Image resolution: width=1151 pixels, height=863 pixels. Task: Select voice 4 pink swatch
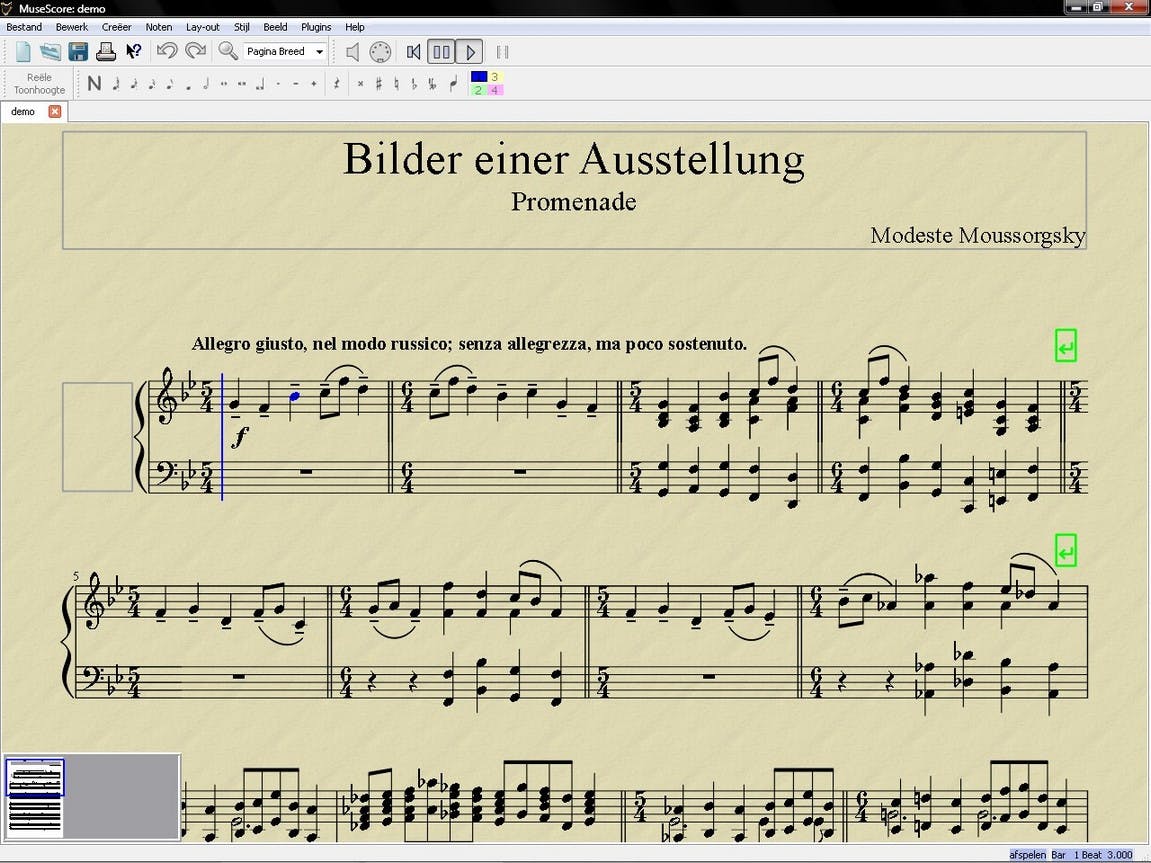495,90
